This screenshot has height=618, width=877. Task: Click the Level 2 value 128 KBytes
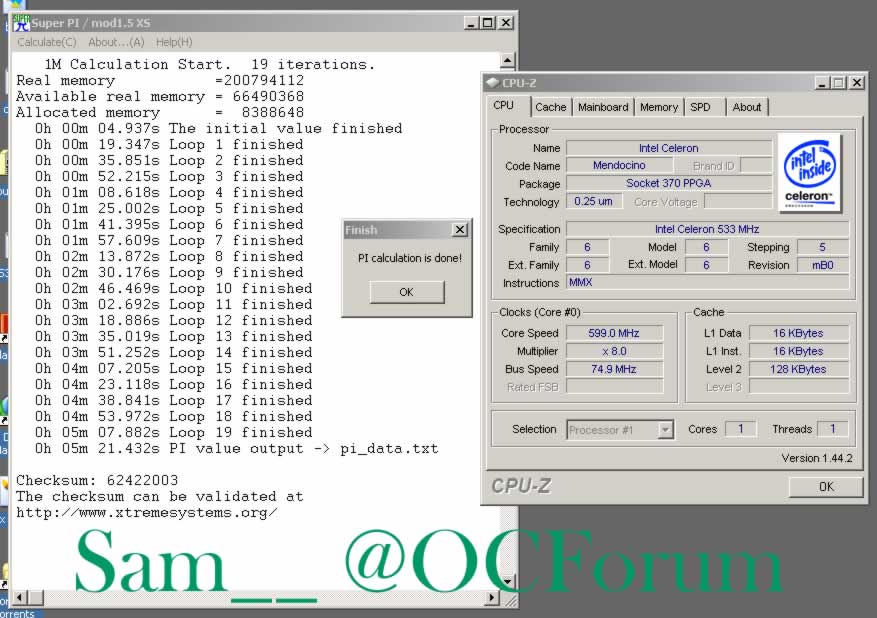(x=798, y=369)
